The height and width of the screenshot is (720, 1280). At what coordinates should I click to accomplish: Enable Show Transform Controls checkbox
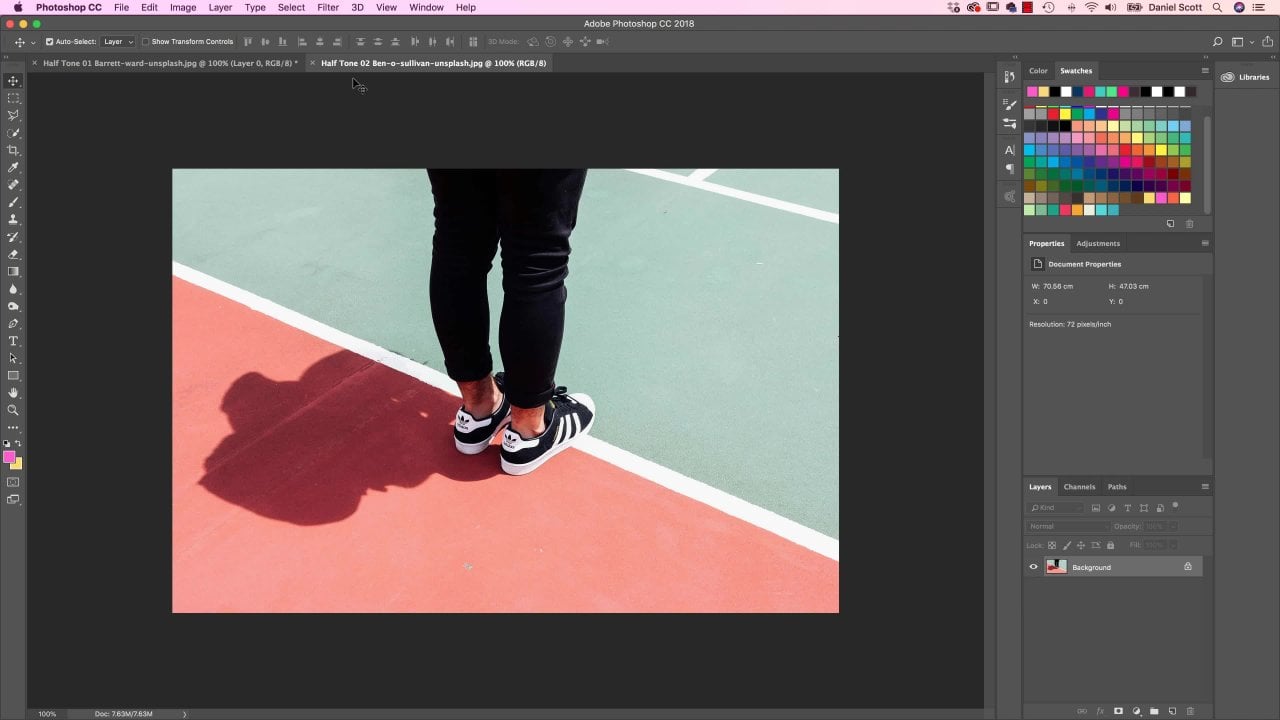145,42
